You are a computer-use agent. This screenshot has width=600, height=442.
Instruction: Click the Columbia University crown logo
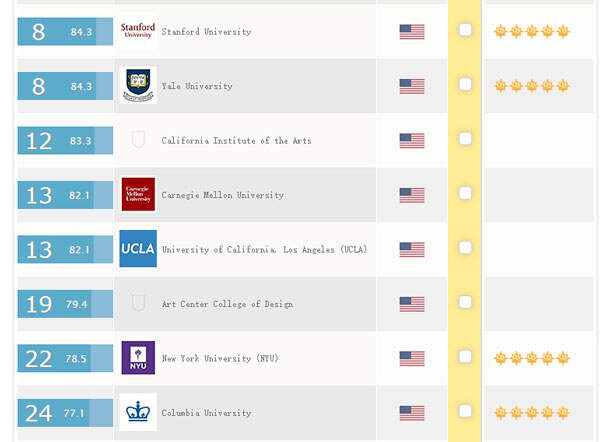click(x=138, y=412)
